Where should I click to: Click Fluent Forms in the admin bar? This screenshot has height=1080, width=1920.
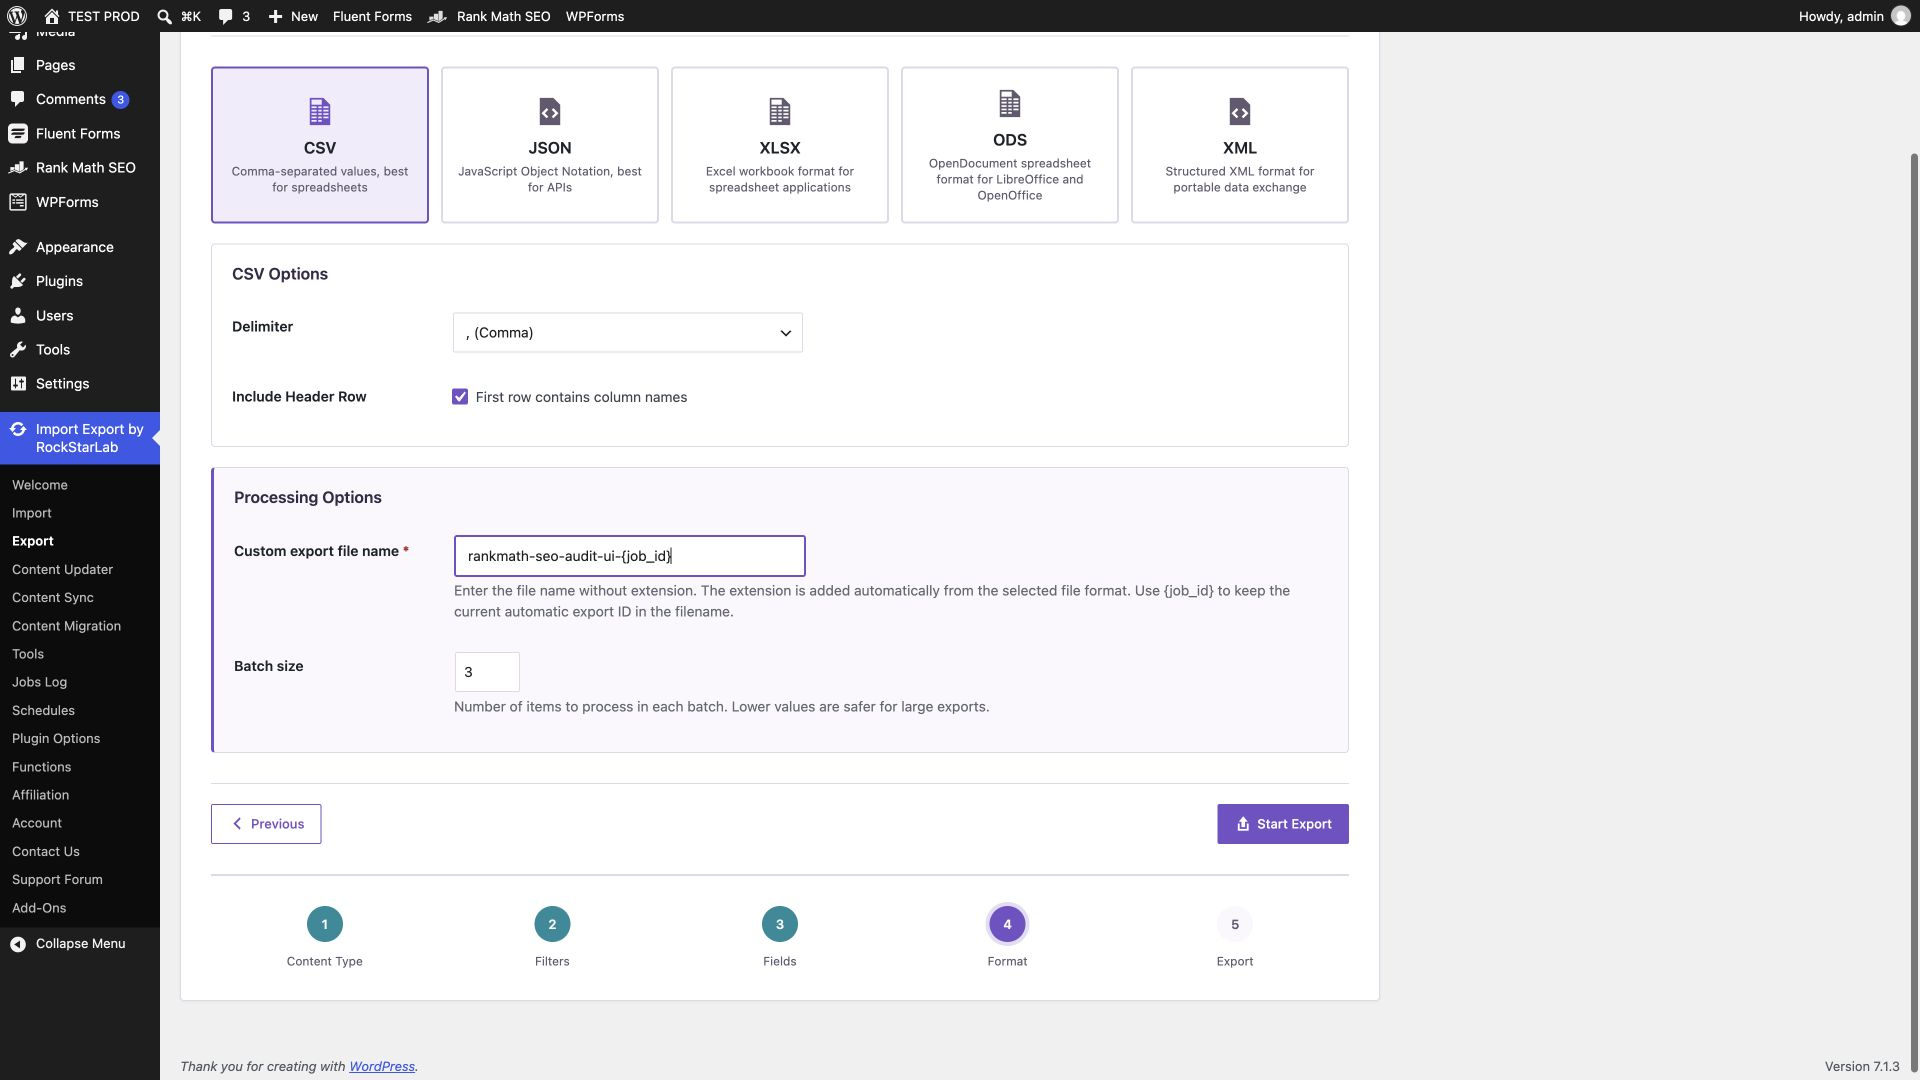[x=372, y=16]
